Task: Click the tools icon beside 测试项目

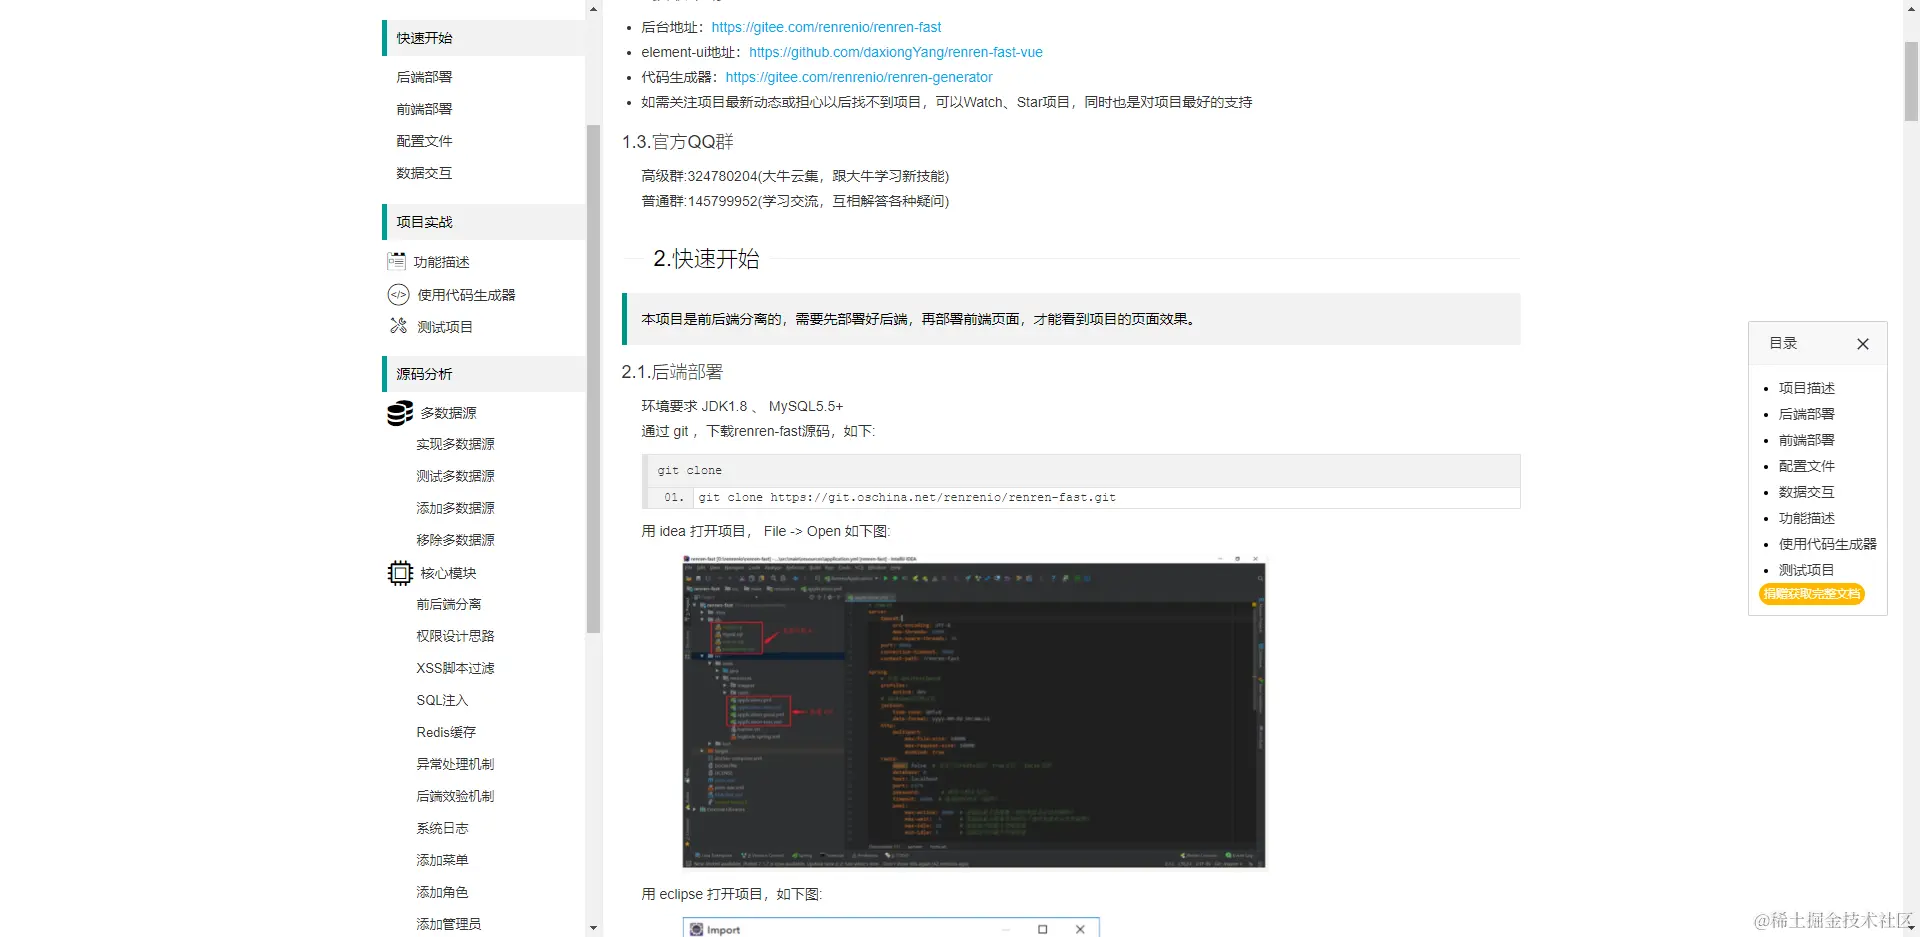Action: point(398,326)
